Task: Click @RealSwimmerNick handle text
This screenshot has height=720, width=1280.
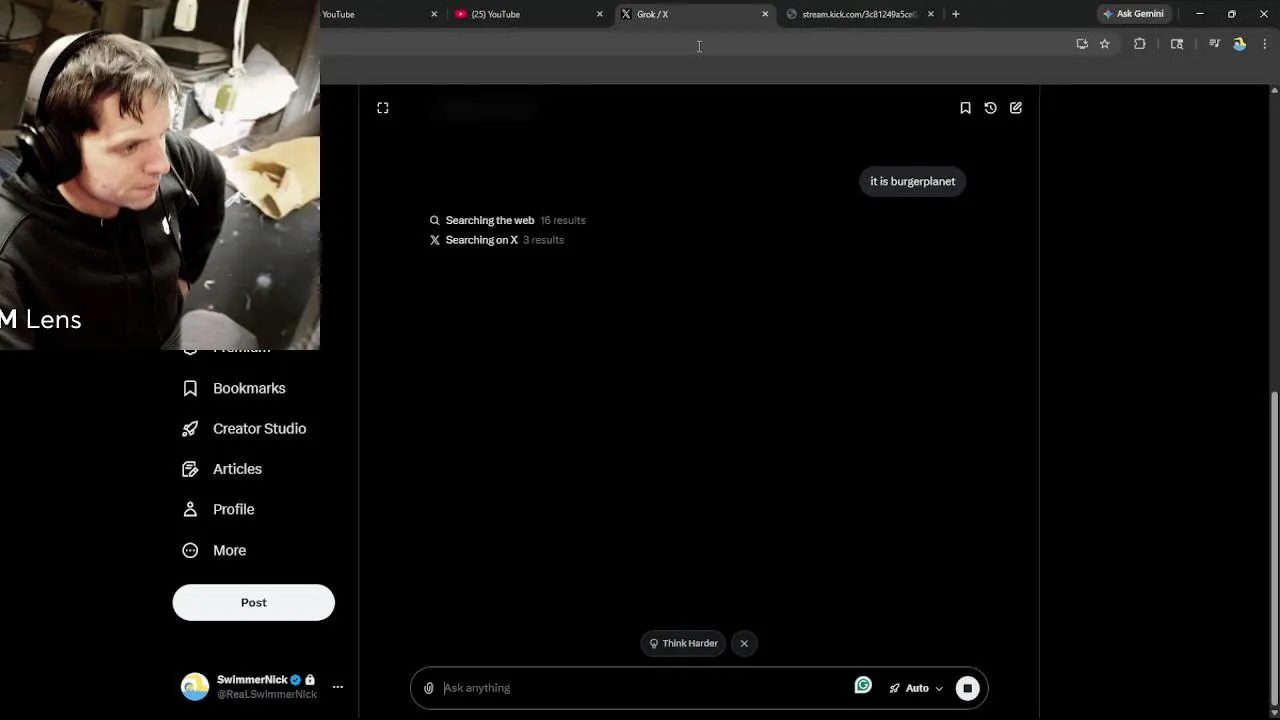Action: pyautogui.click(x=267, y=694)
